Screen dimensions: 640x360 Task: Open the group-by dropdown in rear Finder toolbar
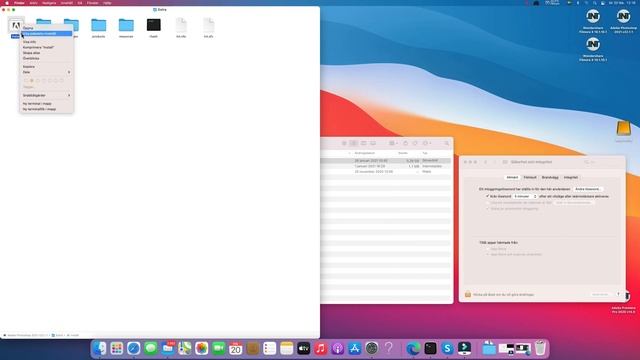[393, 143]
